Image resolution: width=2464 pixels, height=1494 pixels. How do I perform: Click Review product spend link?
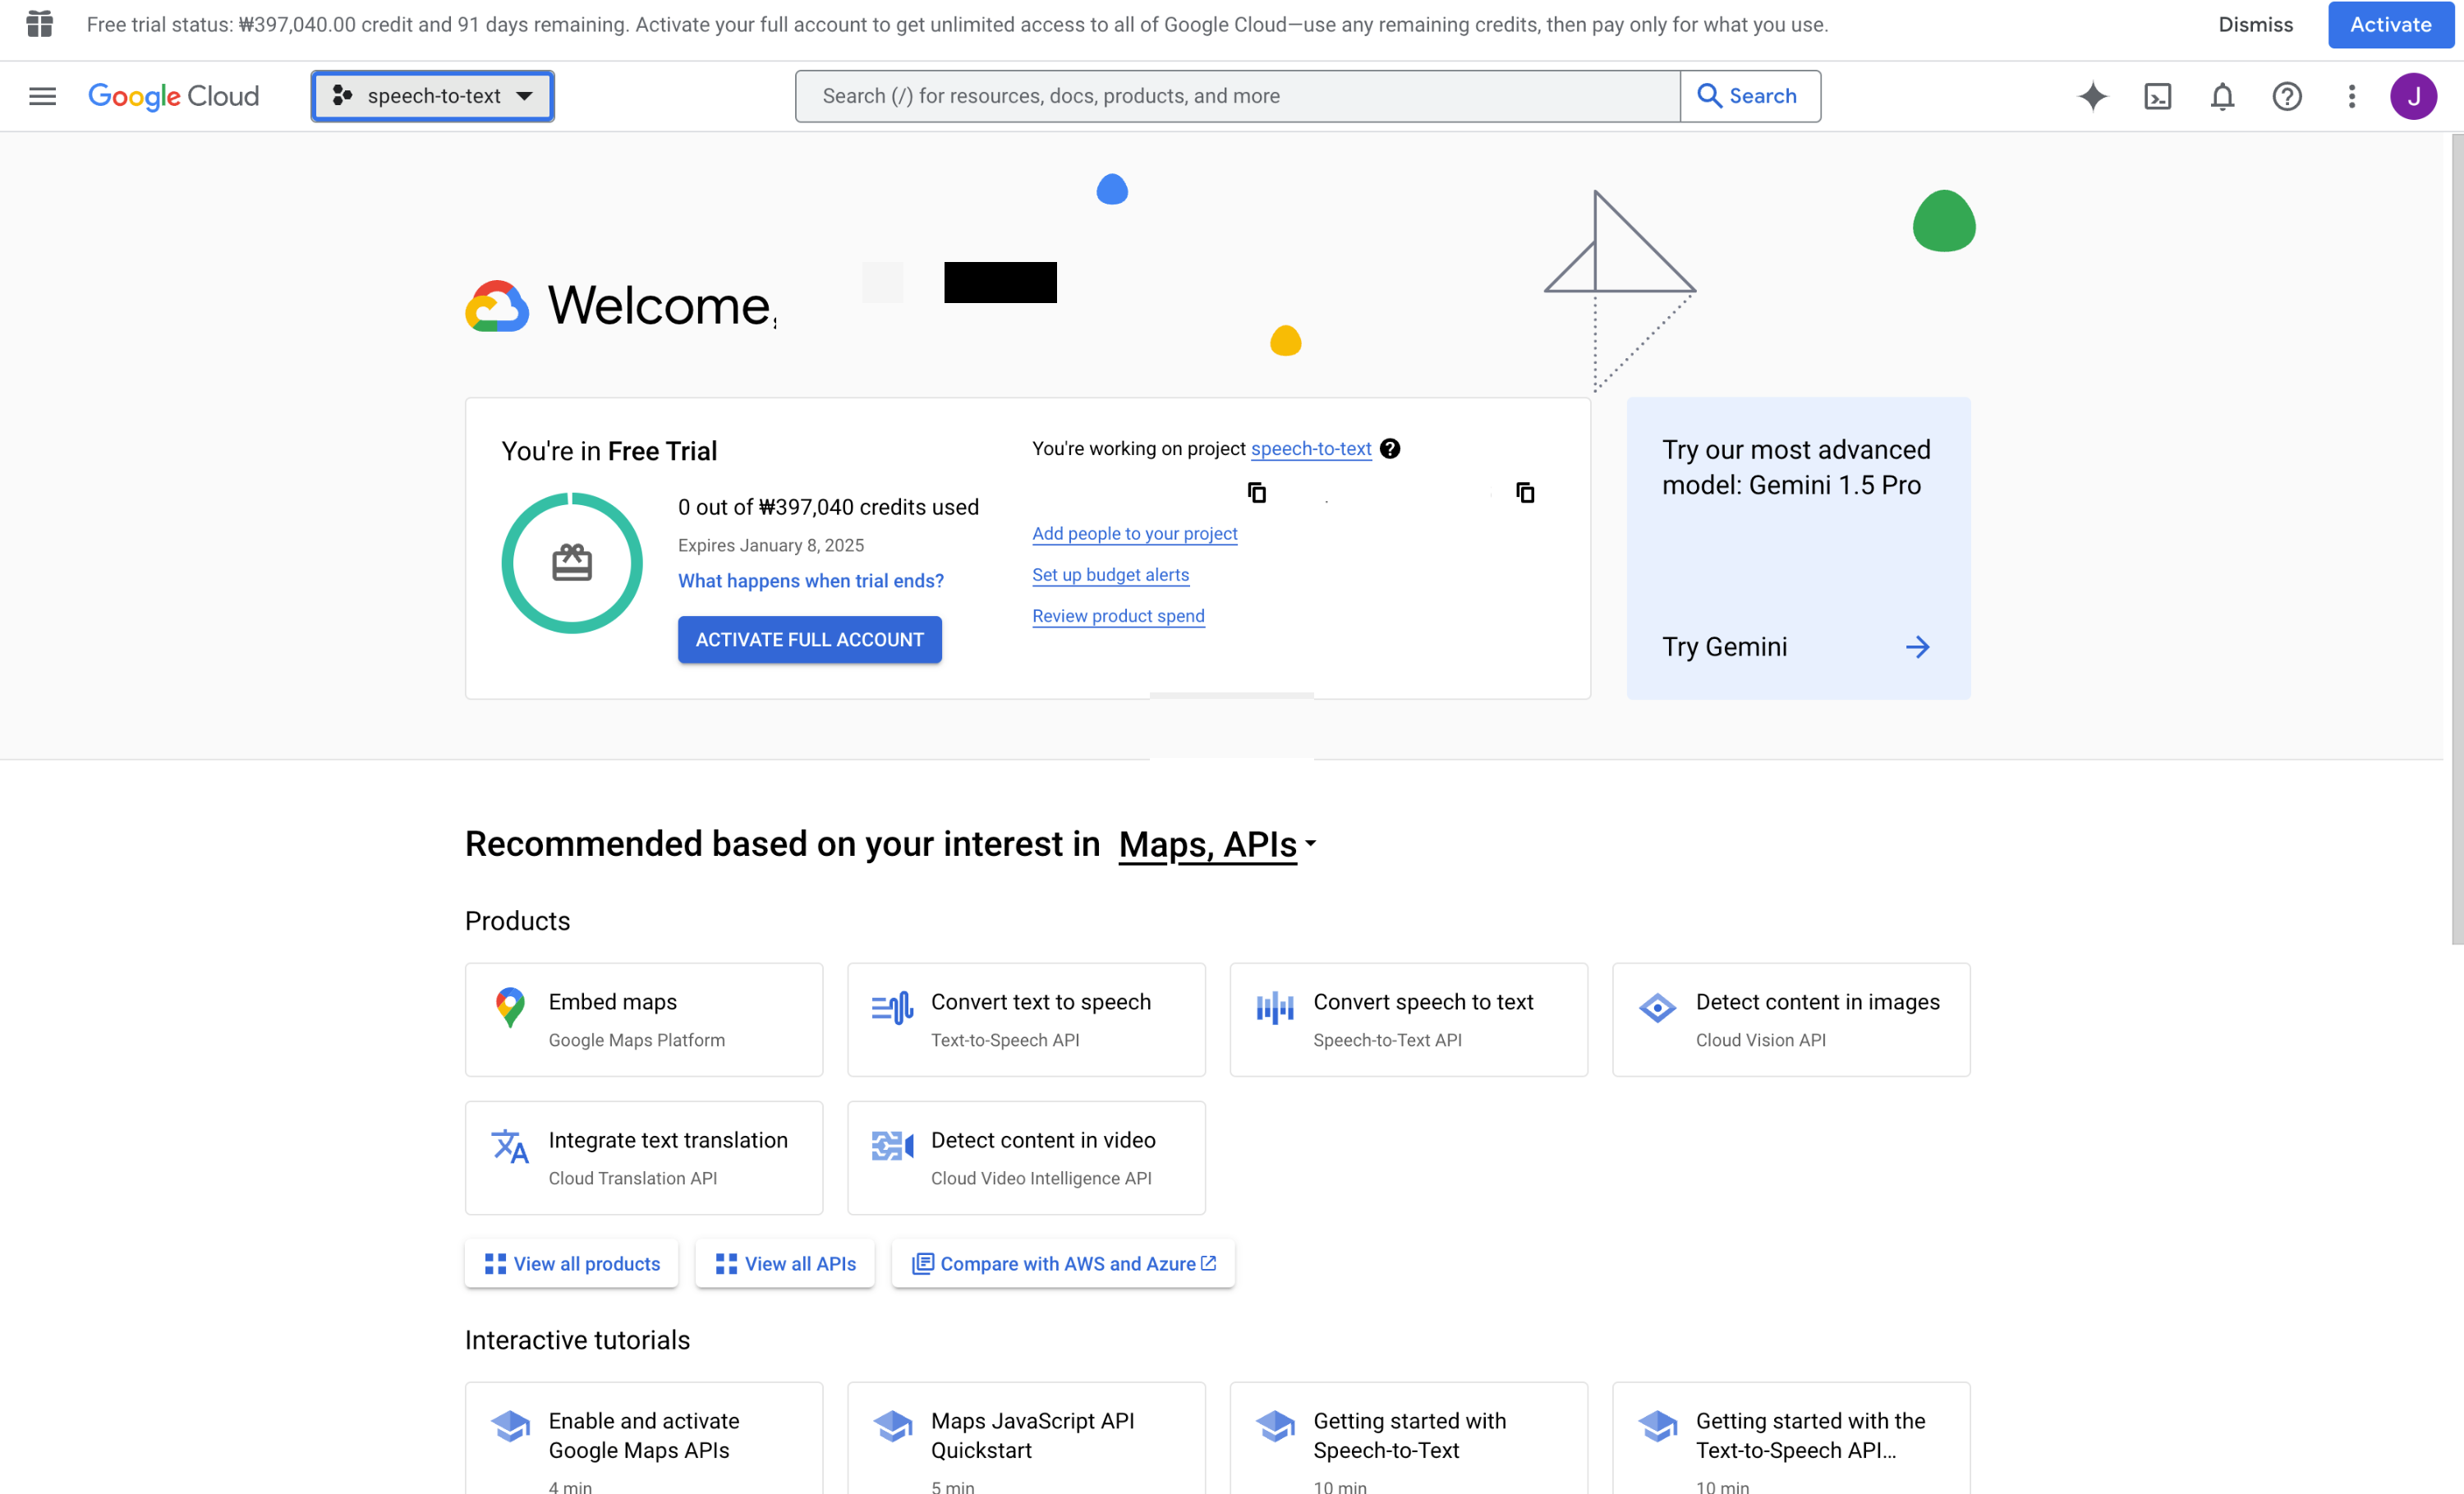[x=1118, y=616]
